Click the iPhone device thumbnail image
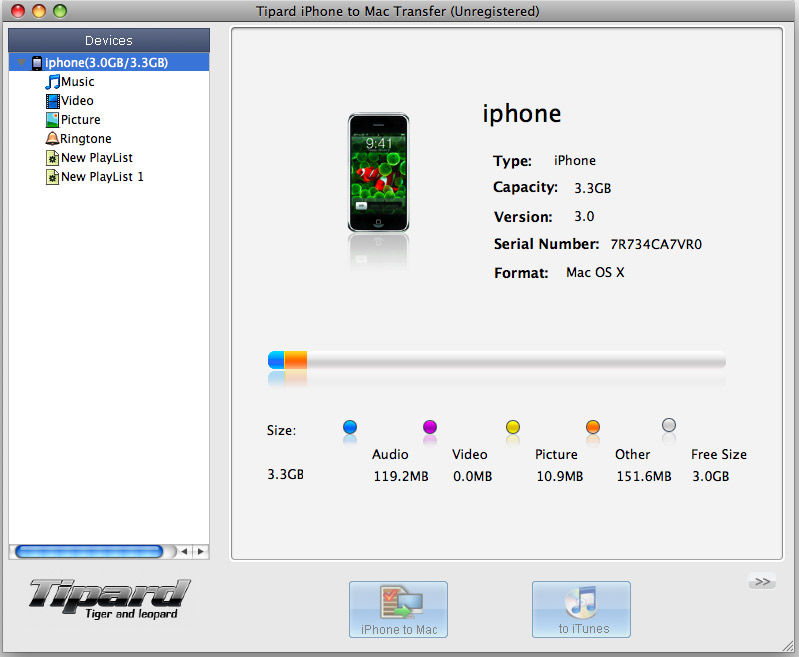The height and width of the screenshot is (657, 799). tap(378, 173)
